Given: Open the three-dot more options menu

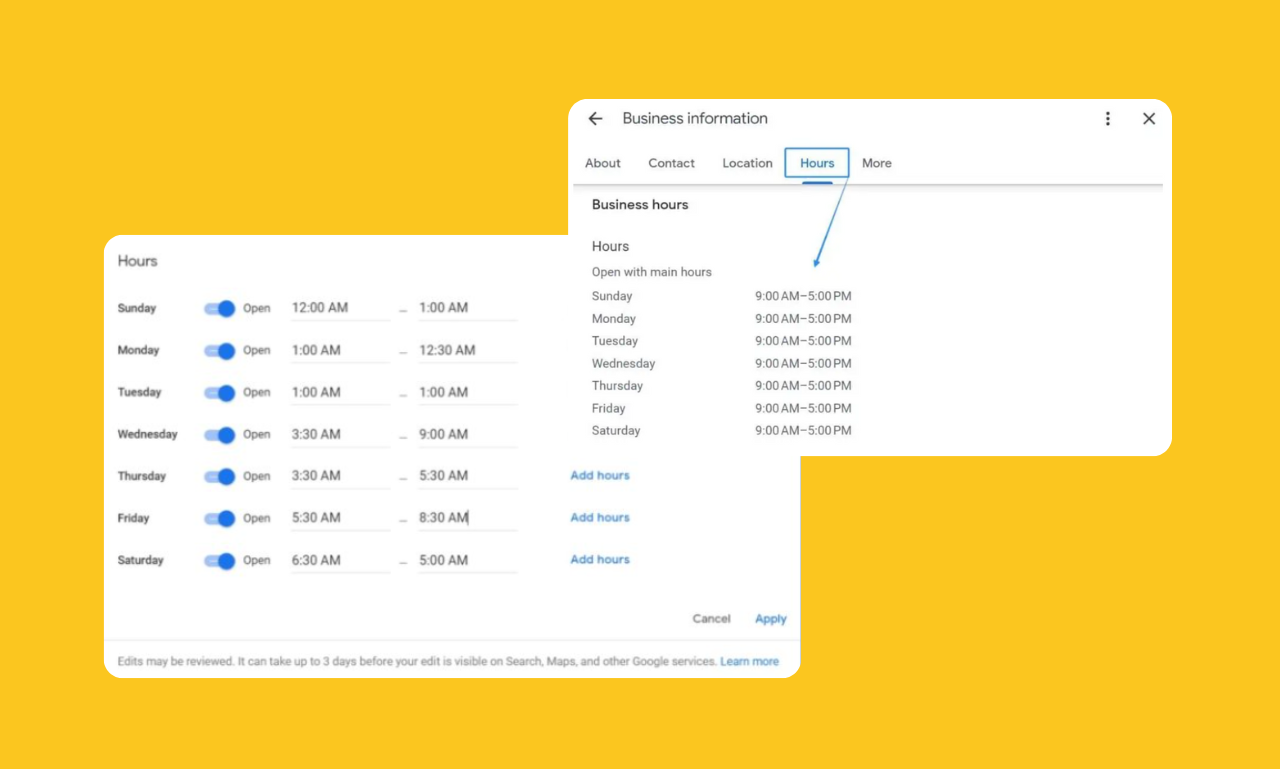Looking at the screenshot, I should coord(1107,119).
